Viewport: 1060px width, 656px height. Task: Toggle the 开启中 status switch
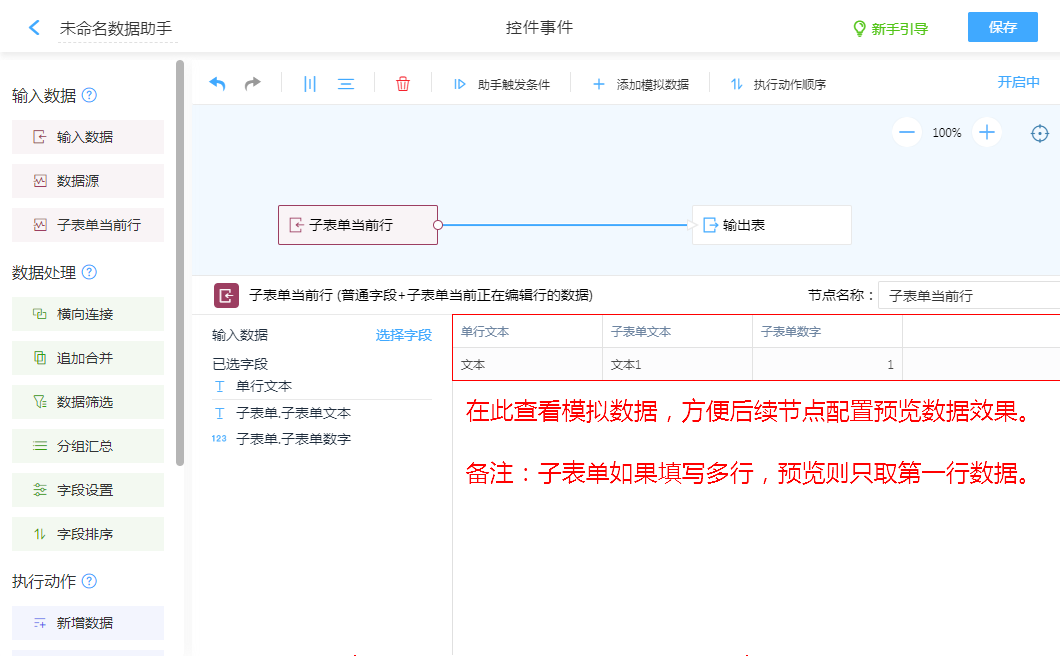coord(1018,82)
